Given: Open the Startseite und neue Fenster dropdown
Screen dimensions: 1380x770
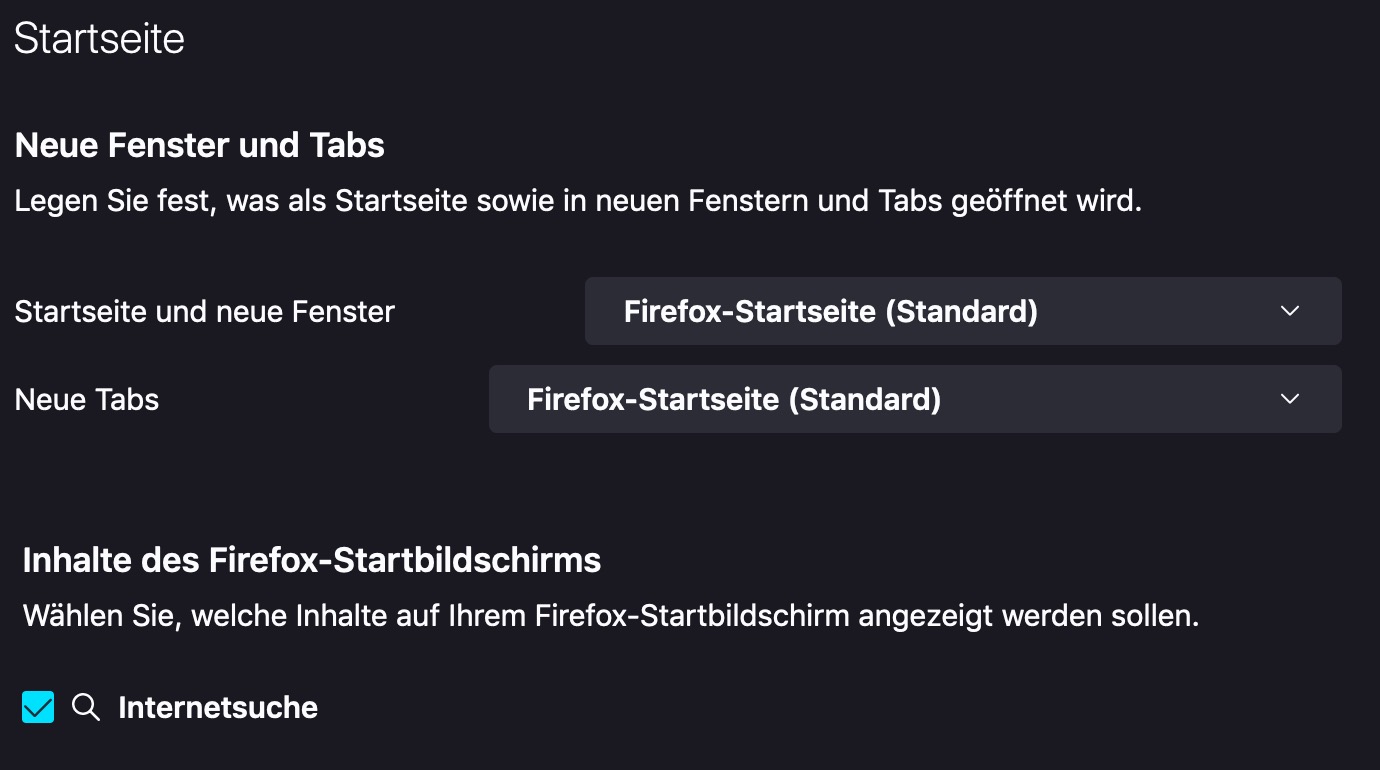Looking at the screenshot, I should coord(962,311).
